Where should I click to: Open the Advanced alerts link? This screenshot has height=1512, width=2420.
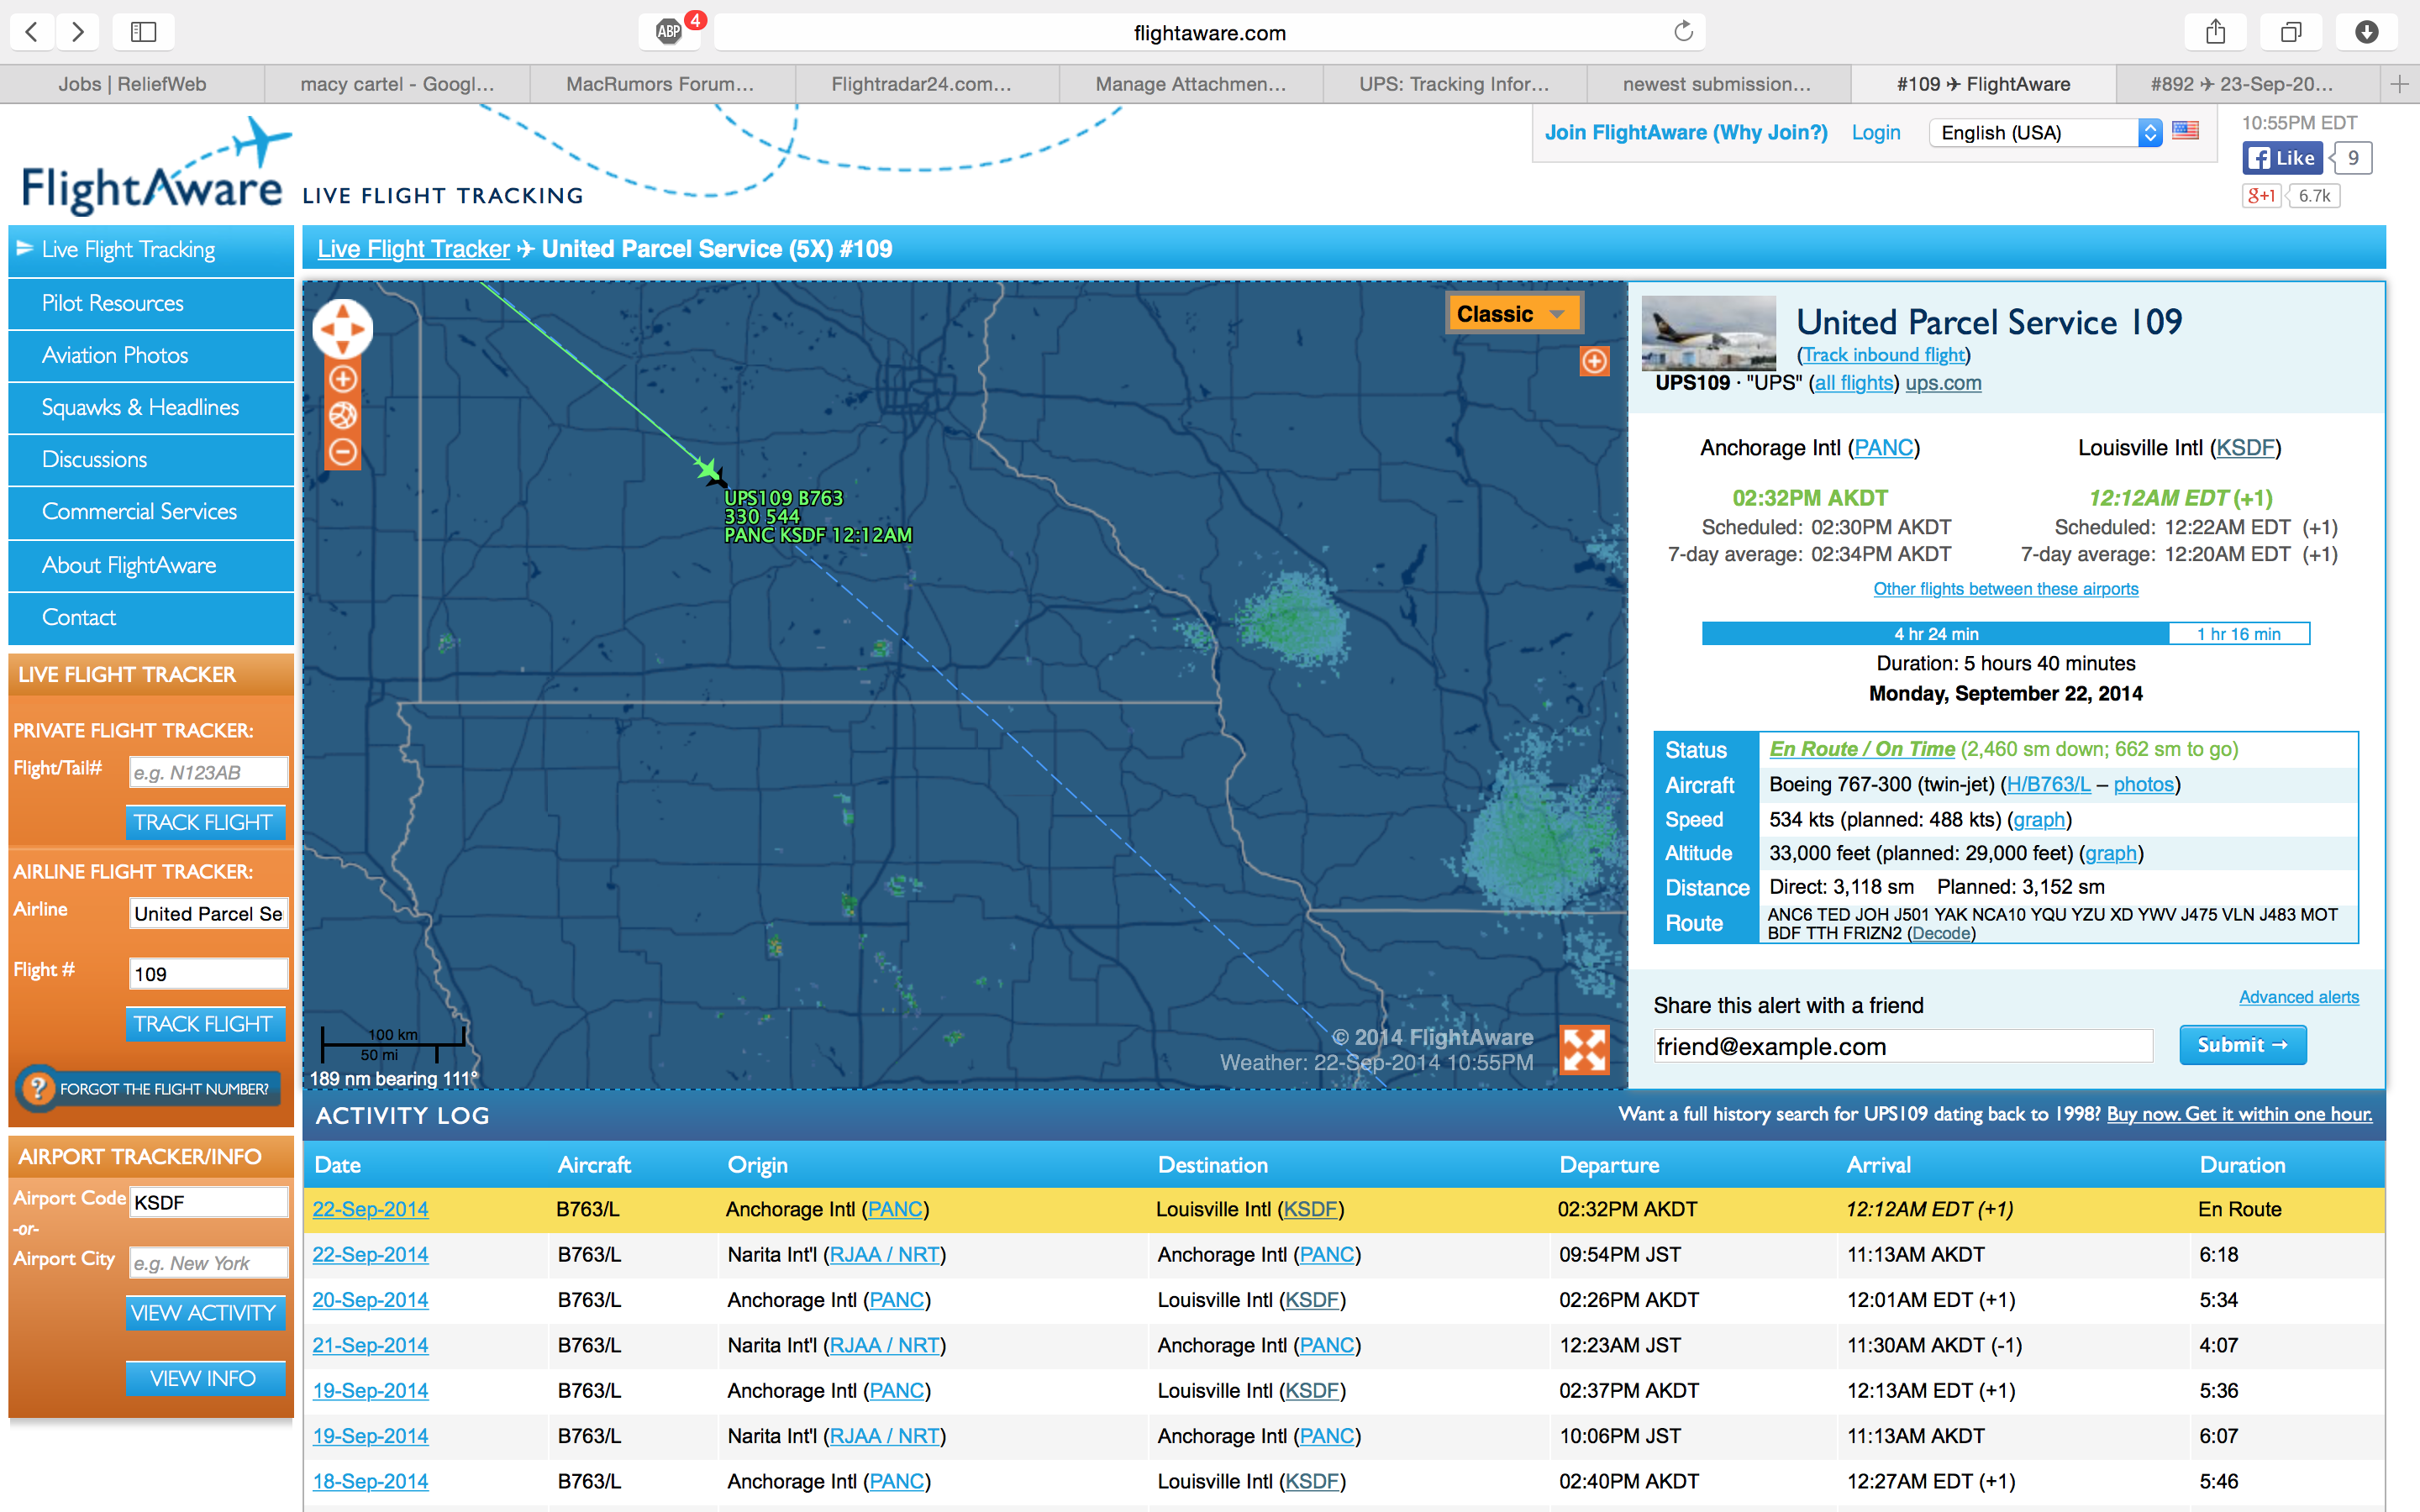[x=2298, y=997]
